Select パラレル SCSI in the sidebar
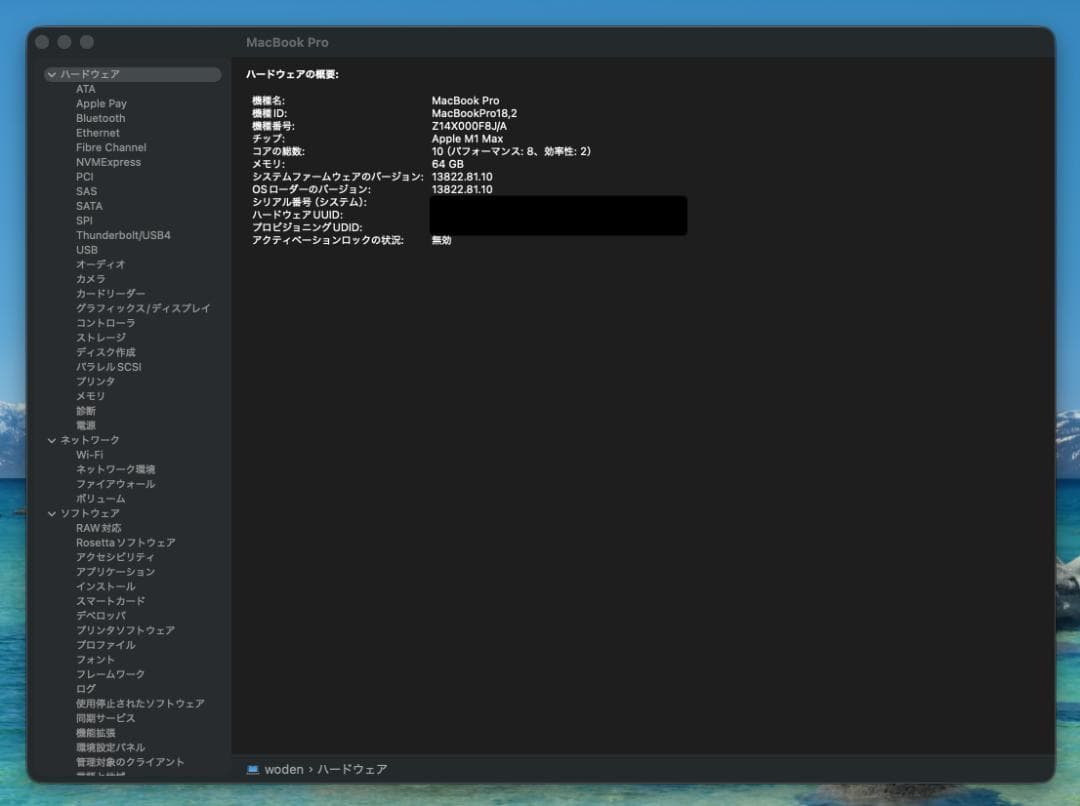Image resolution: width=1080 pixels, height=806 pixels. click(x=109, y=367)
